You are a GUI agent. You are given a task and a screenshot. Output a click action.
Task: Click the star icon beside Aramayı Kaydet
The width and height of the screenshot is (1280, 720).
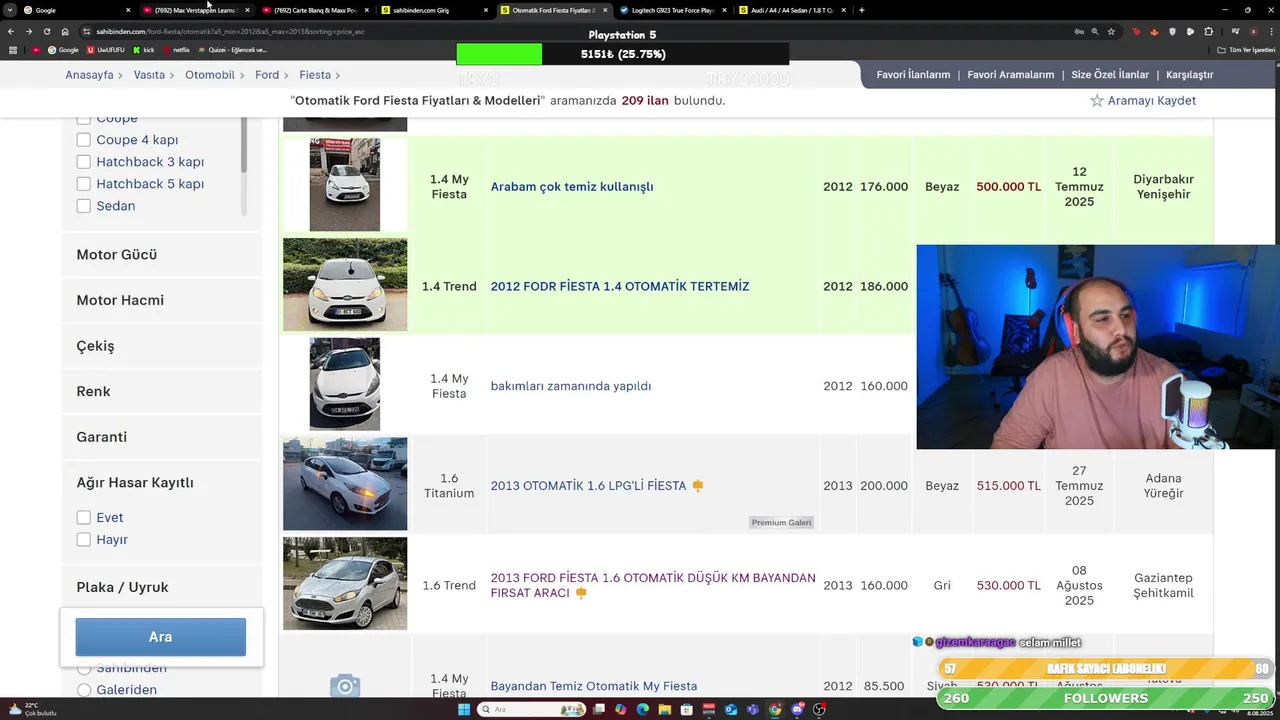(1097, 101)
